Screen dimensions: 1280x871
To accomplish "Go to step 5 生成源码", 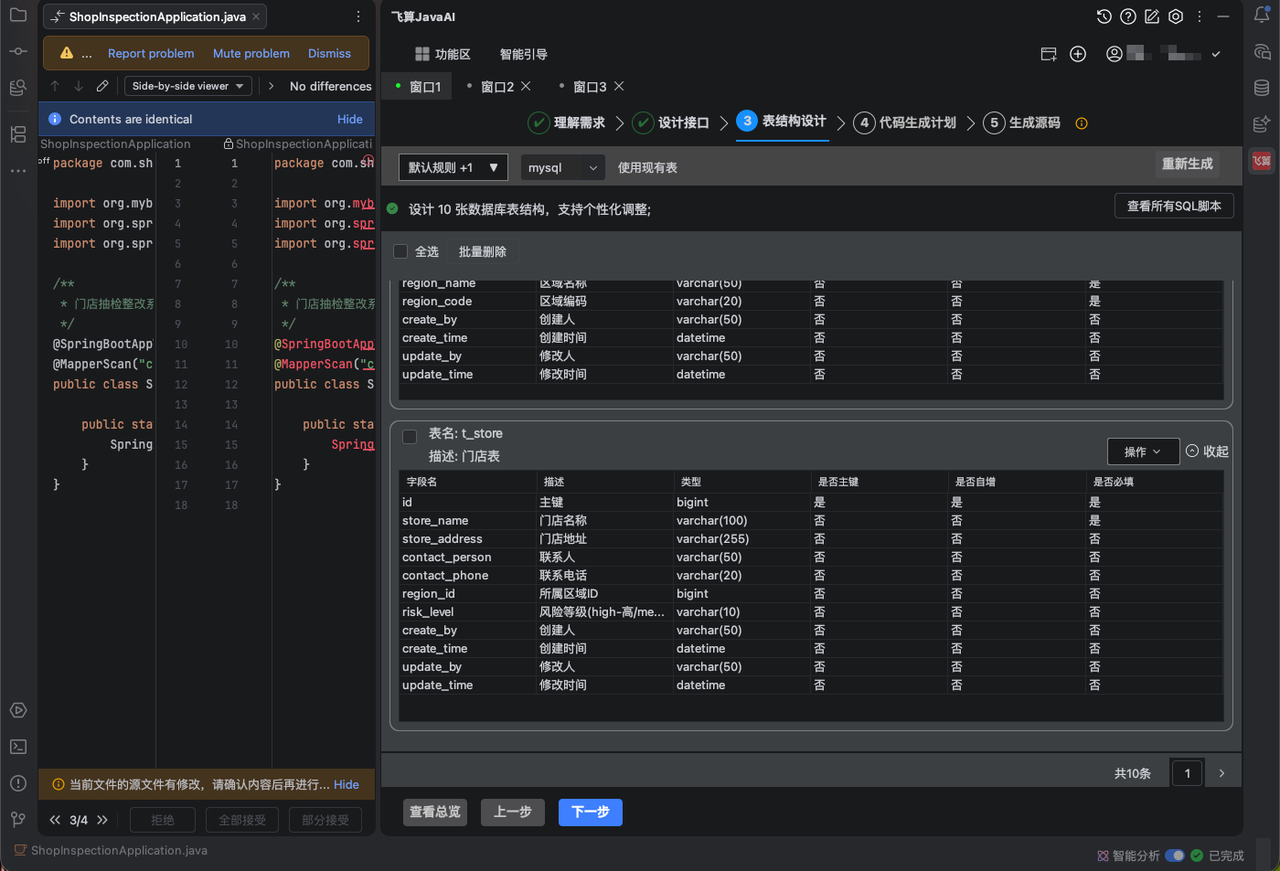I will coord(1022,123).
